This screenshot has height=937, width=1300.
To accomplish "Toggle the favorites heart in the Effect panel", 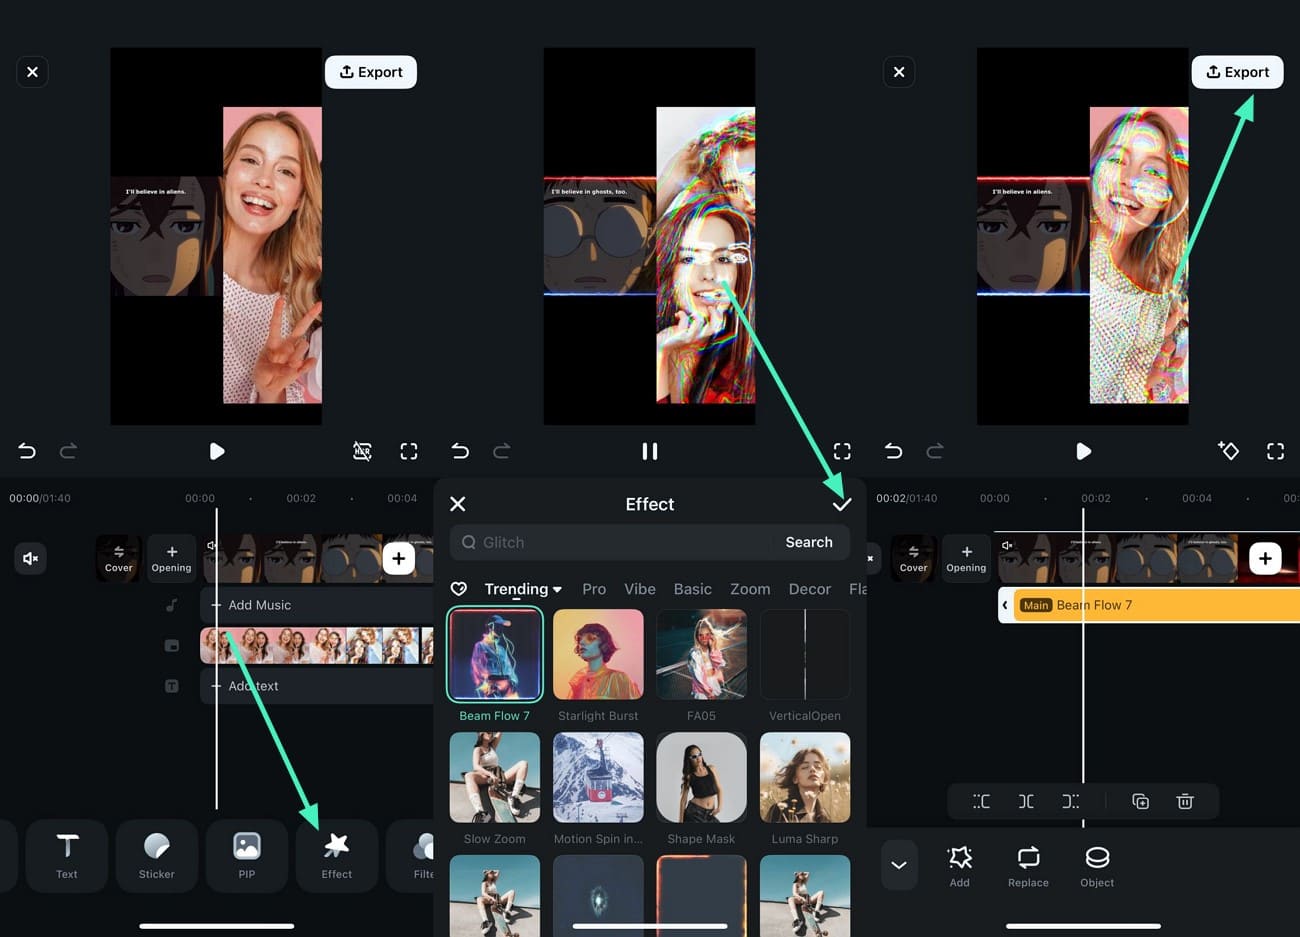I will pyautogui.click(x=459, y=589).
